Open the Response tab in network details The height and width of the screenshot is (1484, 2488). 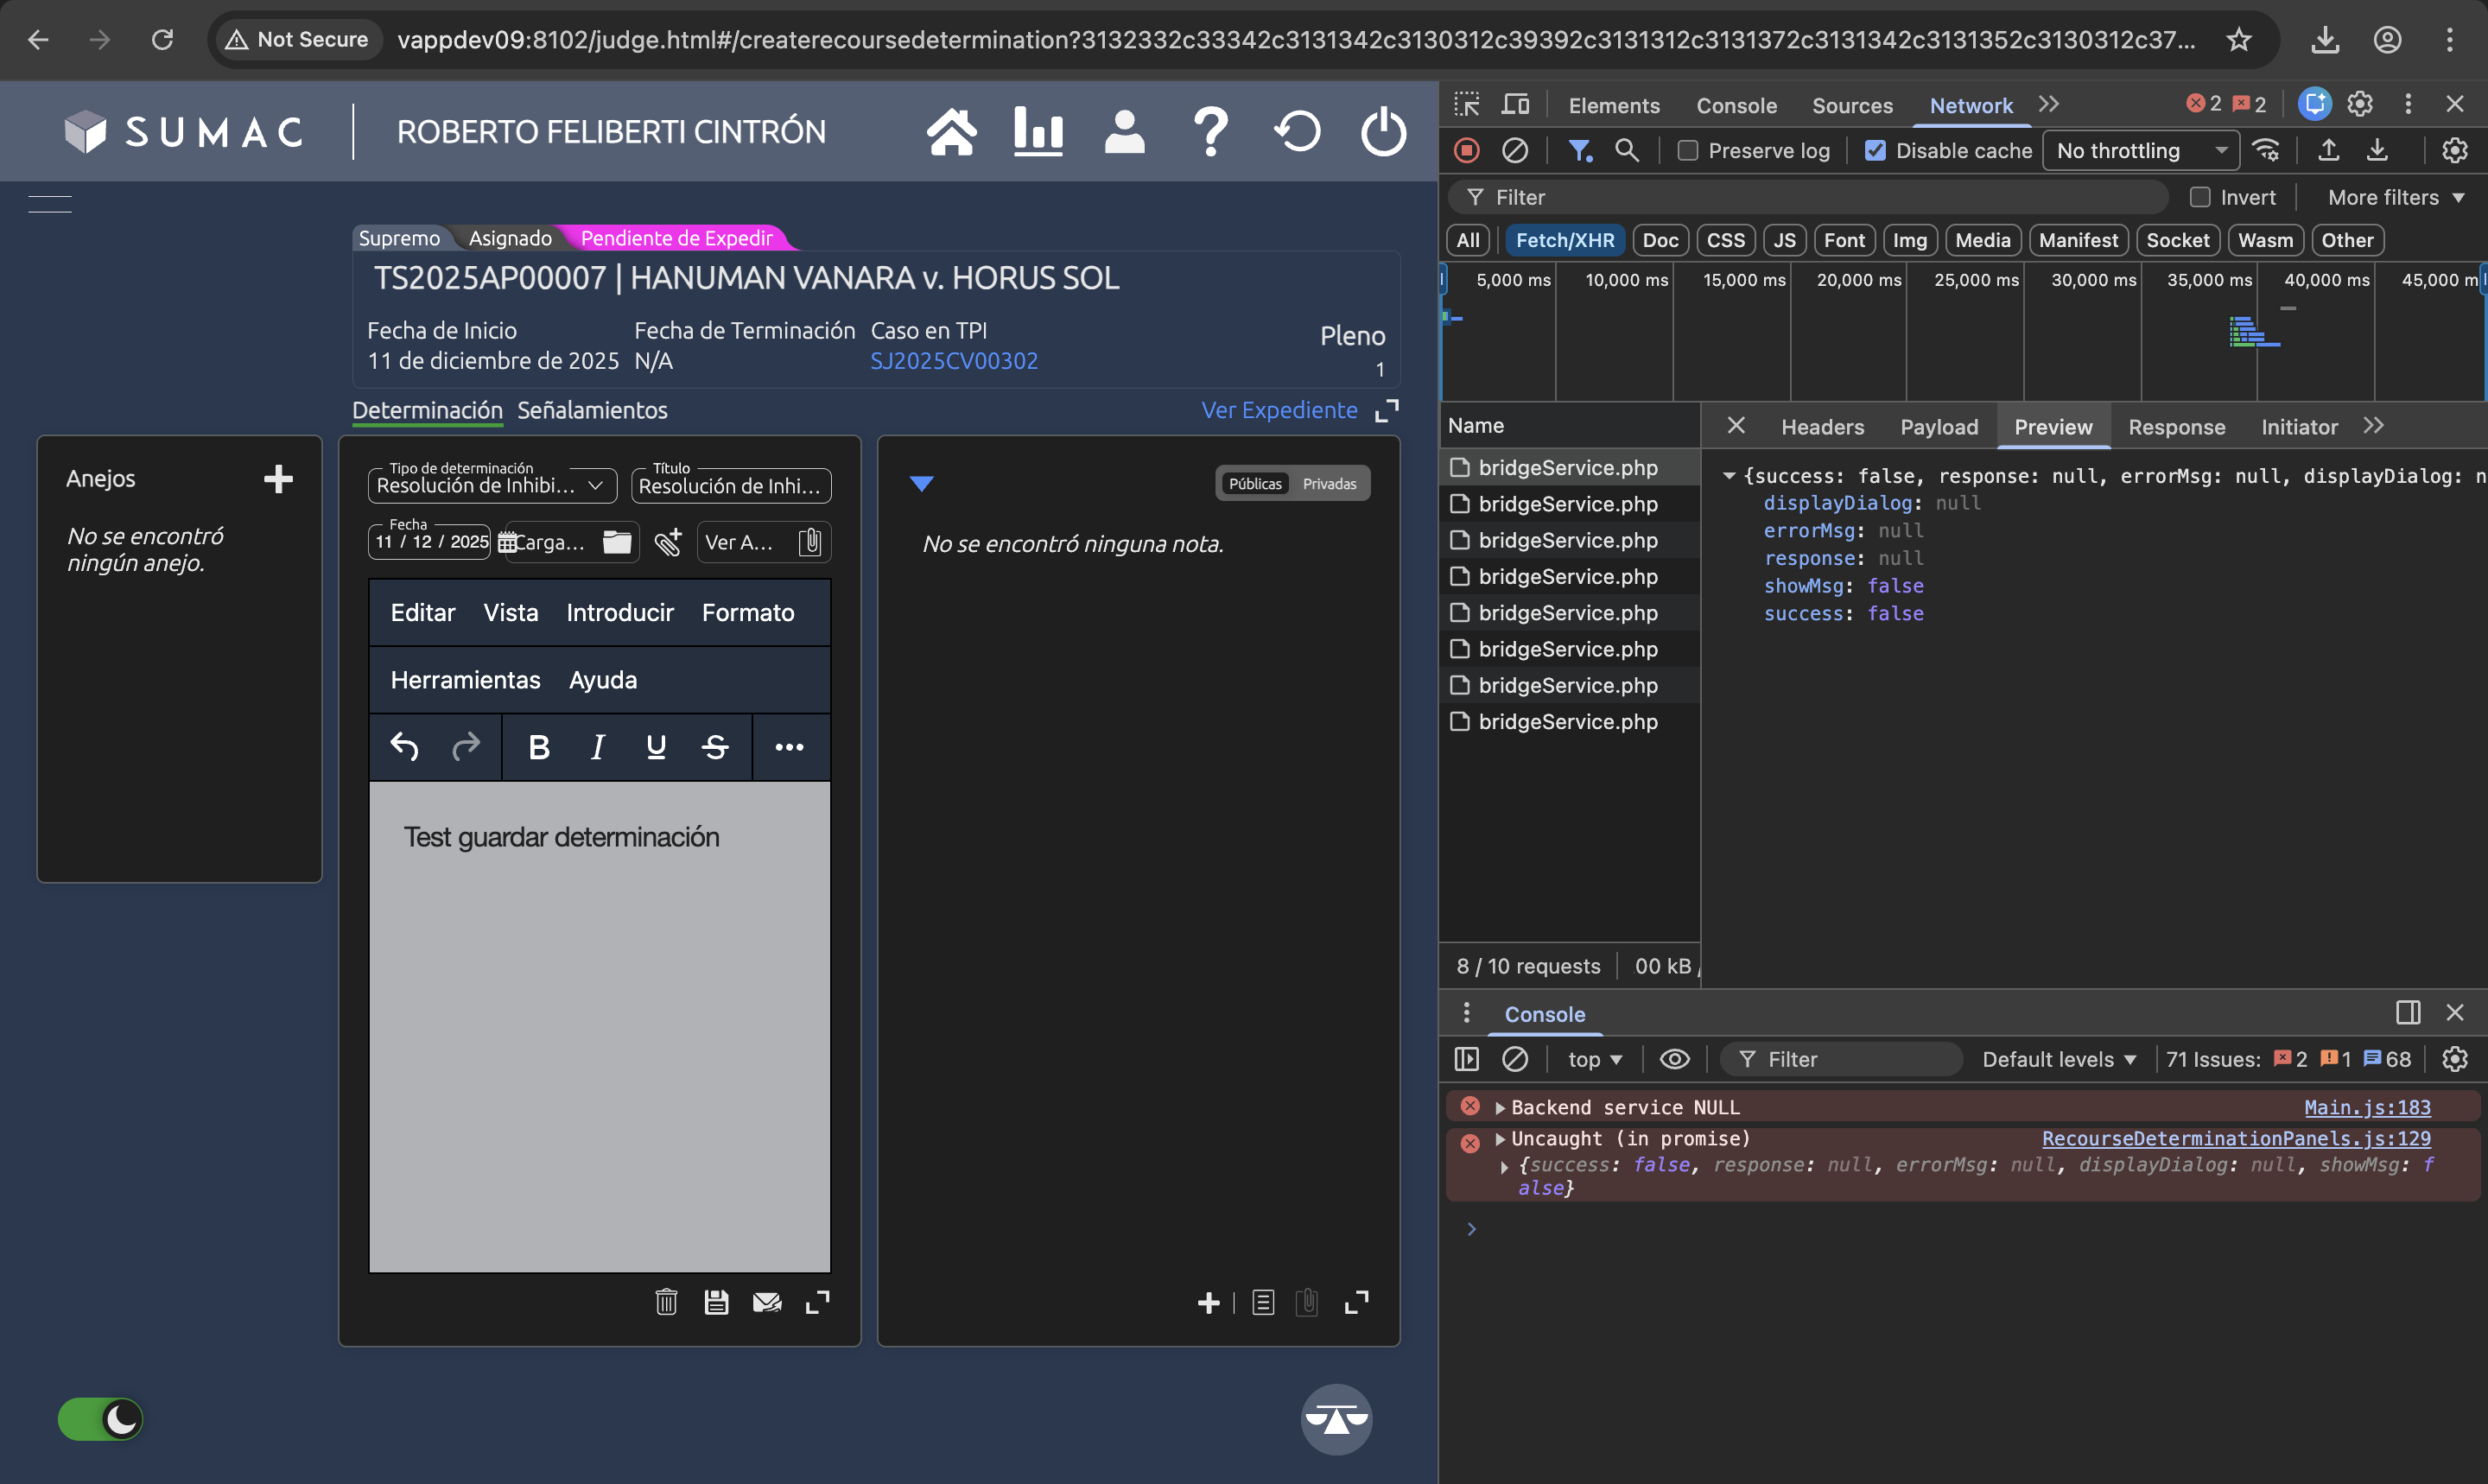[2176, 427]
